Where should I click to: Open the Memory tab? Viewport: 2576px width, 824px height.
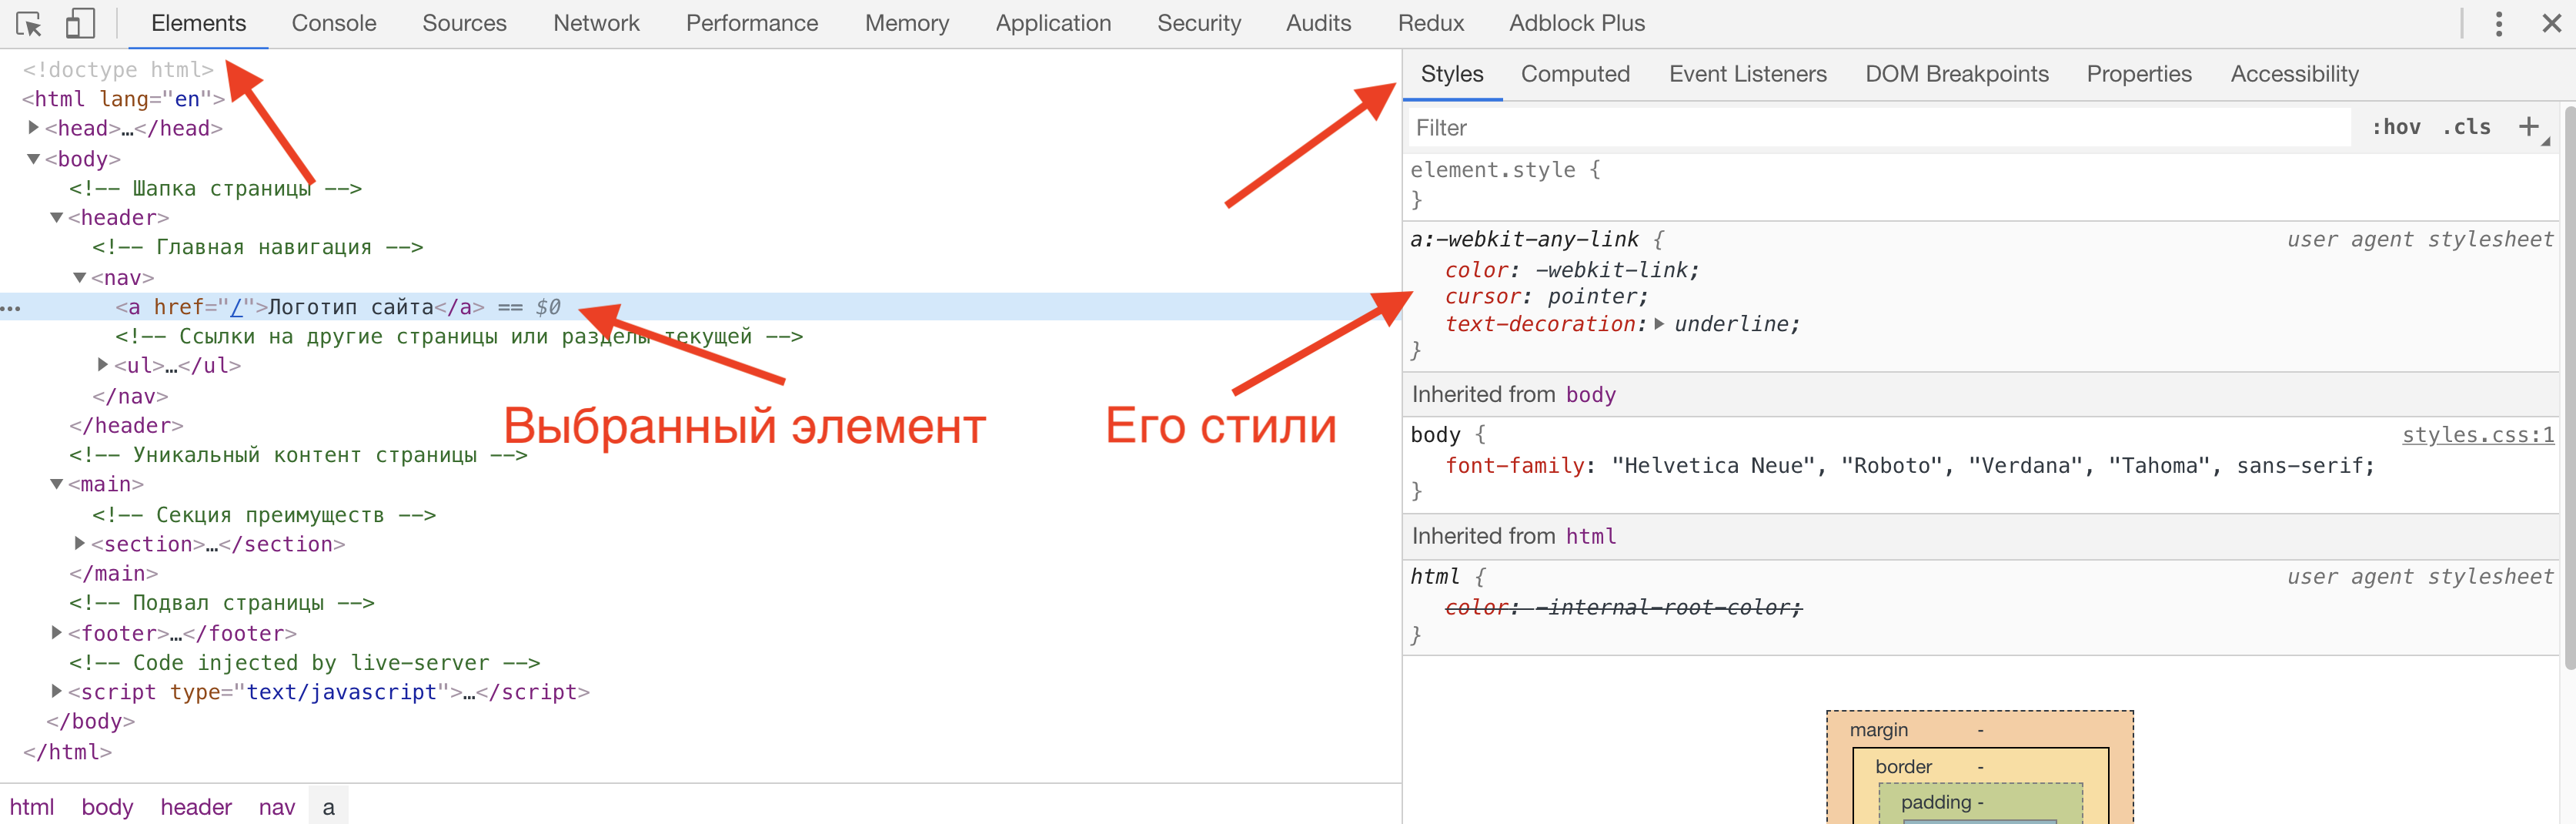click(907, 23)
